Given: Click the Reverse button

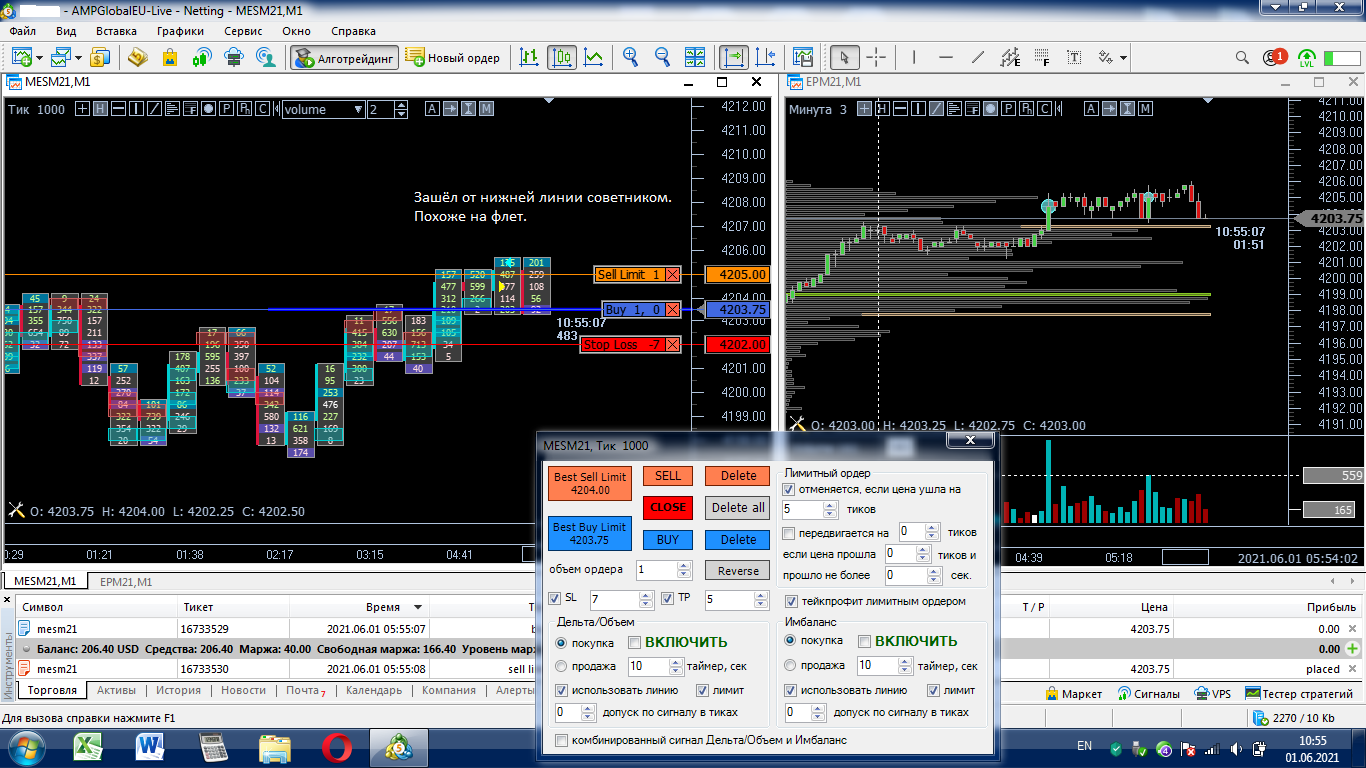Looking at the screenshot, I should 738,571.
